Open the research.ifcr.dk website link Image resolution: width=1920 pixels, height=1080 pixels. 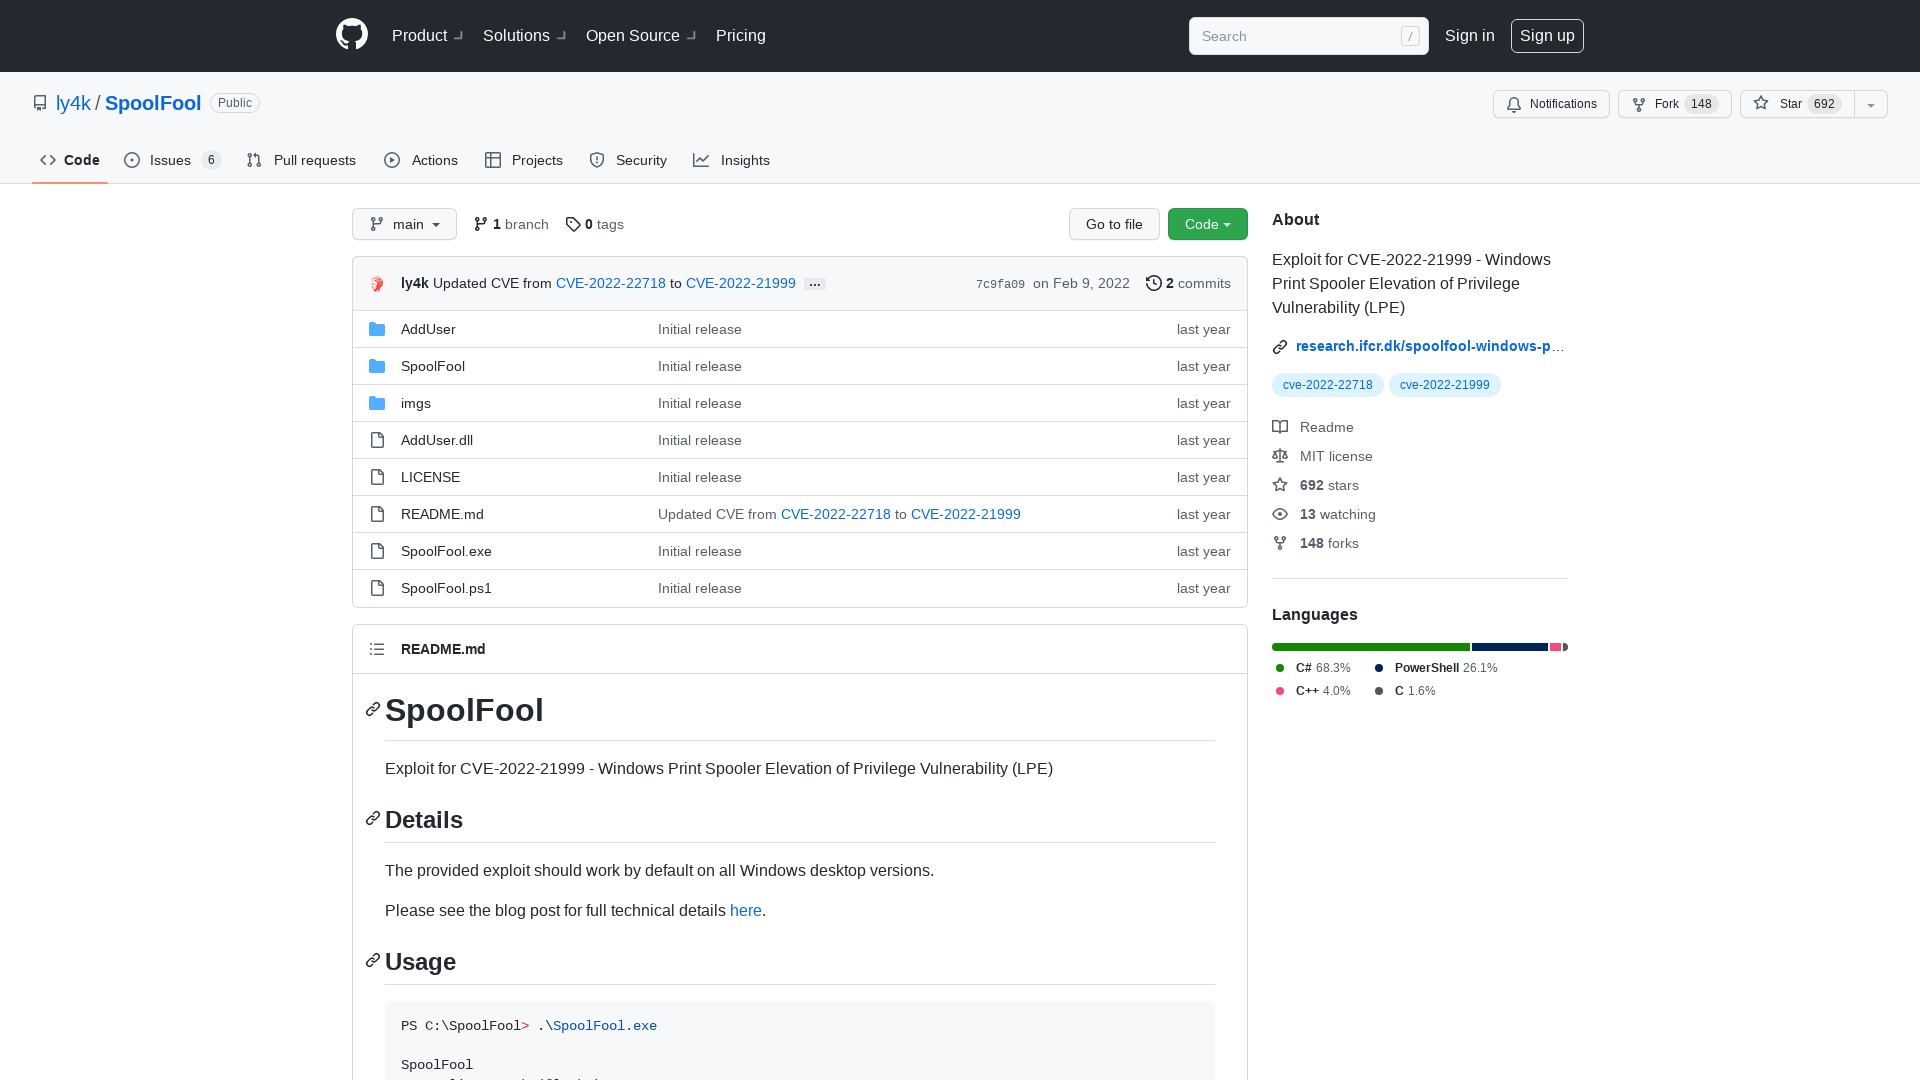[x=1430, y=346]
